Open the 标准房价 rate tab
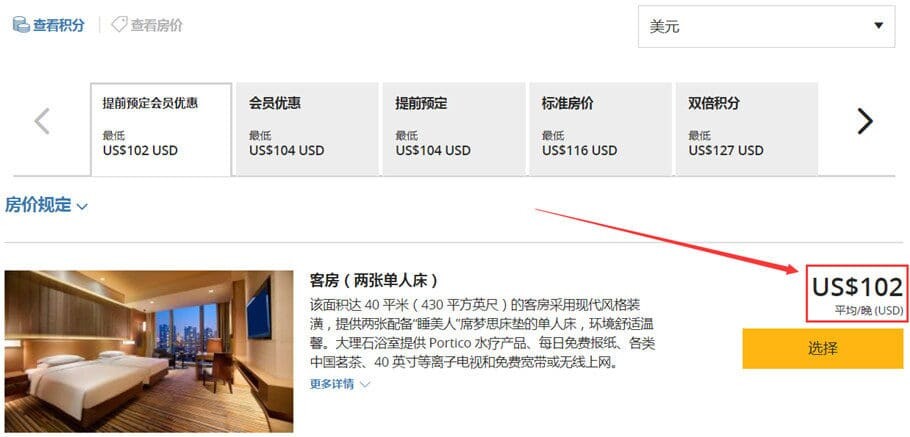Viewport: 910px width, 437px height. pos(600,129)
